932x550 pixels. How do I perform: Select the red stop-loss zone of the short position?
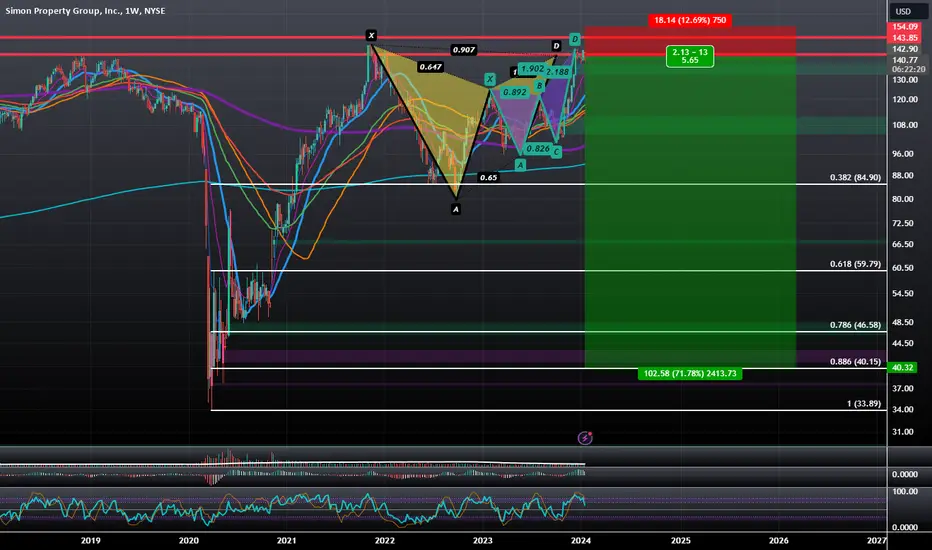point(690,40)
